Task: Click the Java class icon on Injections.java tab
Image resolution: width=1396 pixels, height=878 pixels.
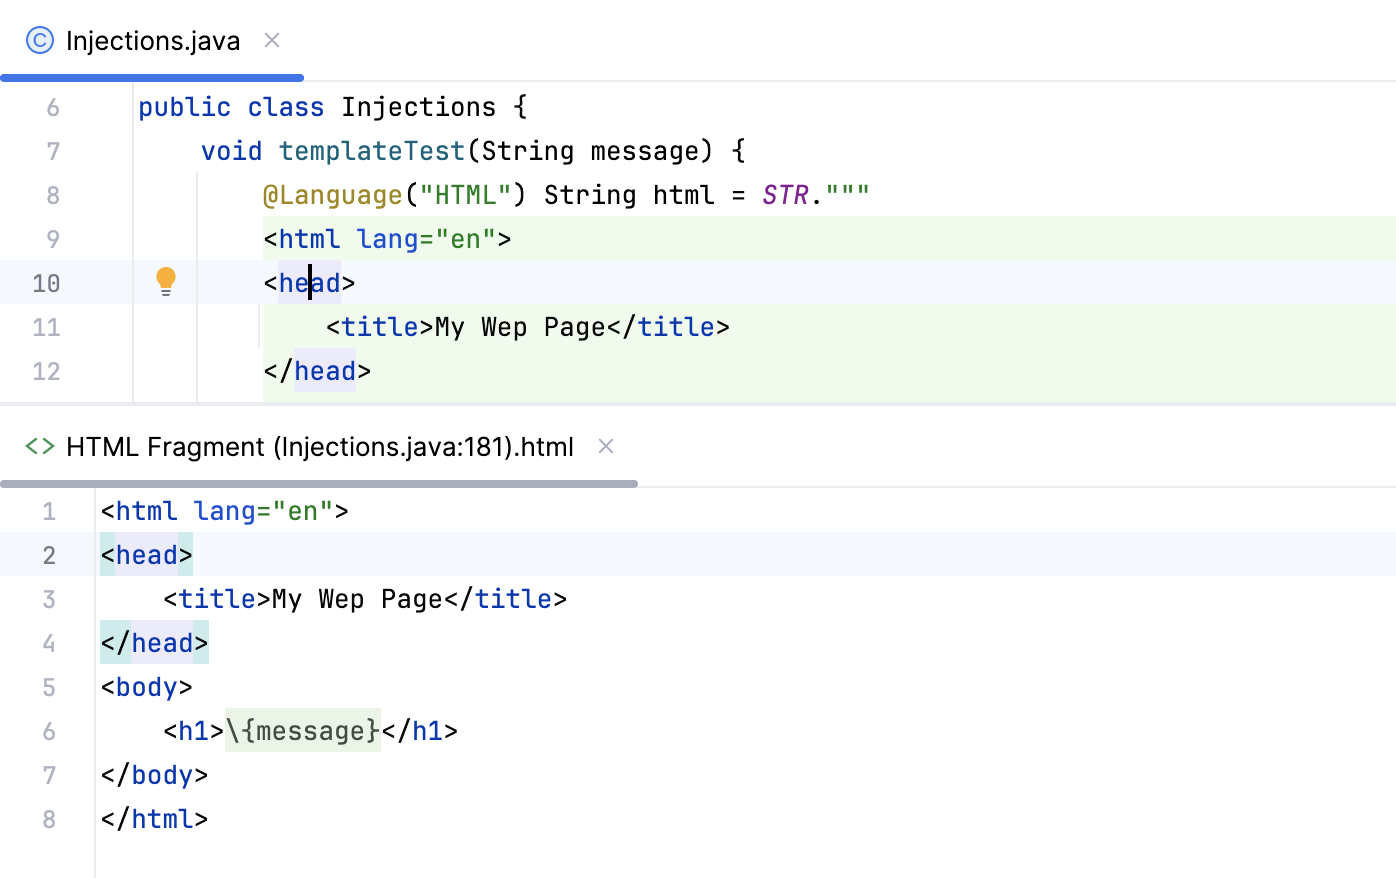Action: pyautogui.click(x=40, y=40)
